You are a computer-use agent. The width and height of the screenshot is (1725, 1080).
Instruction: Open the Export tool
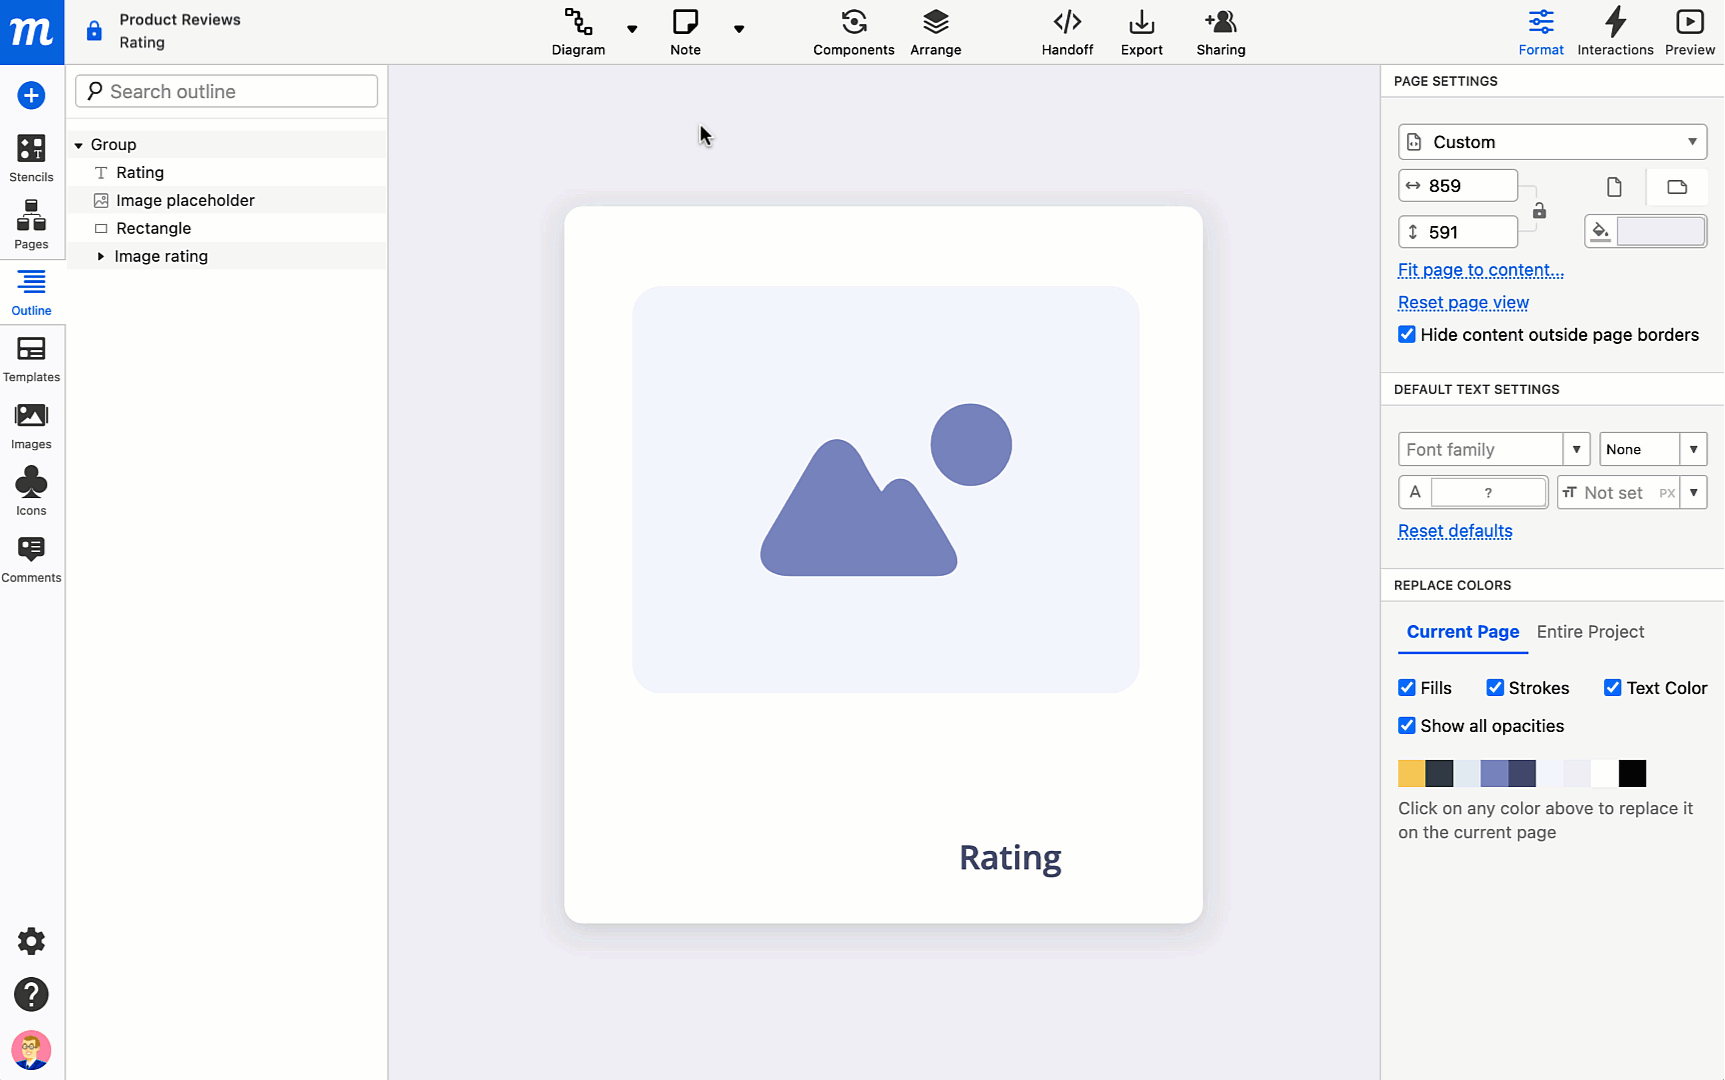point(1141,32)
